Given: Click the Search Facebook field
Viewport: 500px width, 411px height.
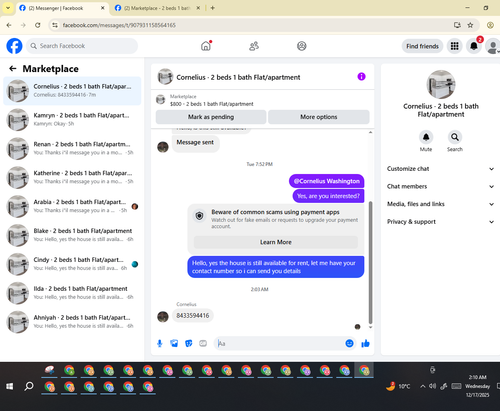Looking at the screenshot, I should coord(82,46).
